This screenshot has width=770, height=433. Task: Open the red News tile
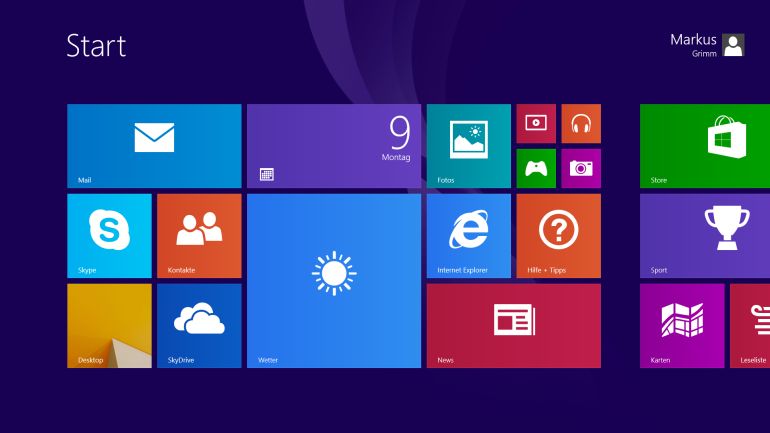click(x=513, y=326)
